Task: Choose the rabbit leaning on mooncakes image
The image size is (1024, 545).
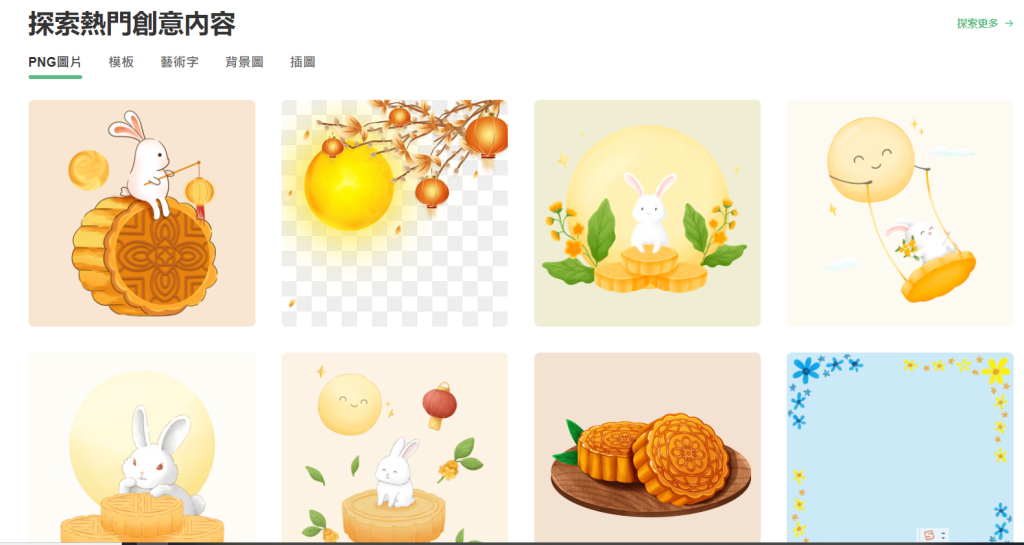Action: [142, 447]
